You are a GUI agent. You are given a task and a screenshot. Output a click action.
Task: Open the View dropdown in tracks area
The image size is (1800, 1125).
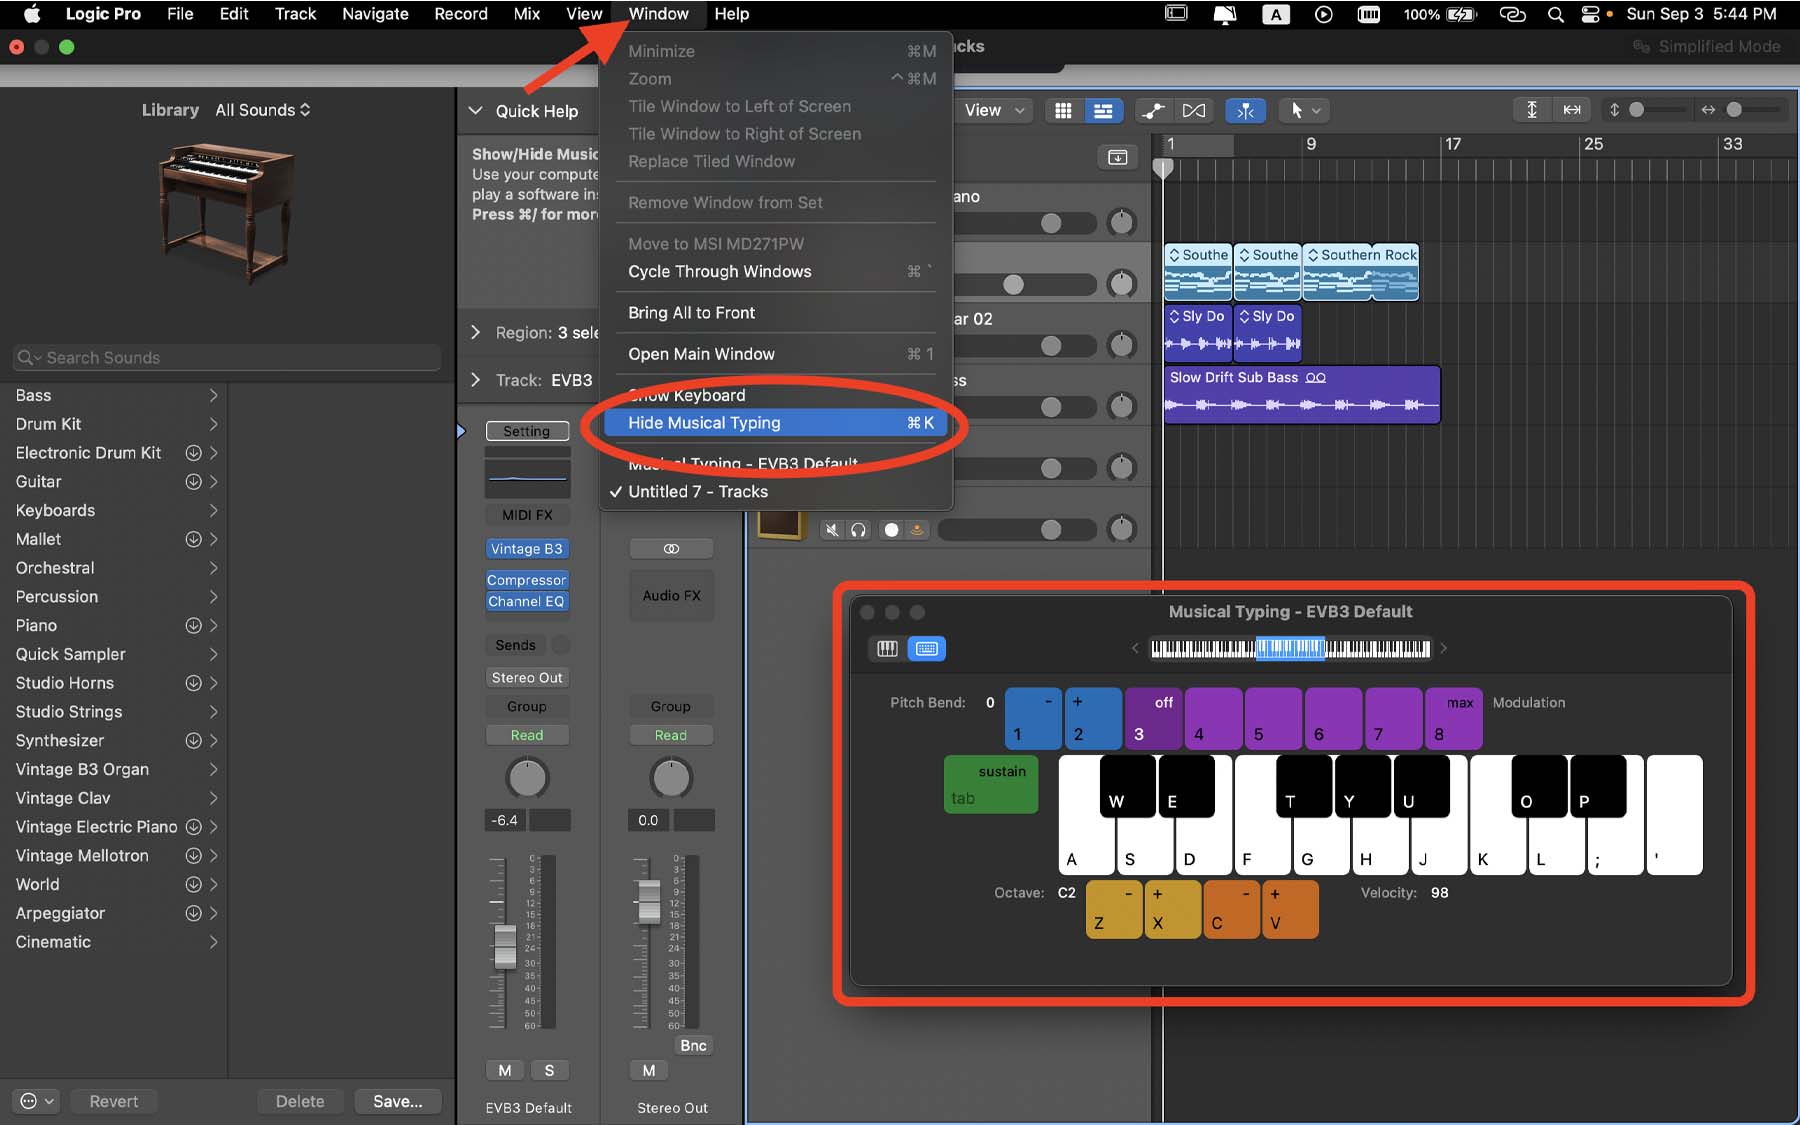click(x=995, y=110)
